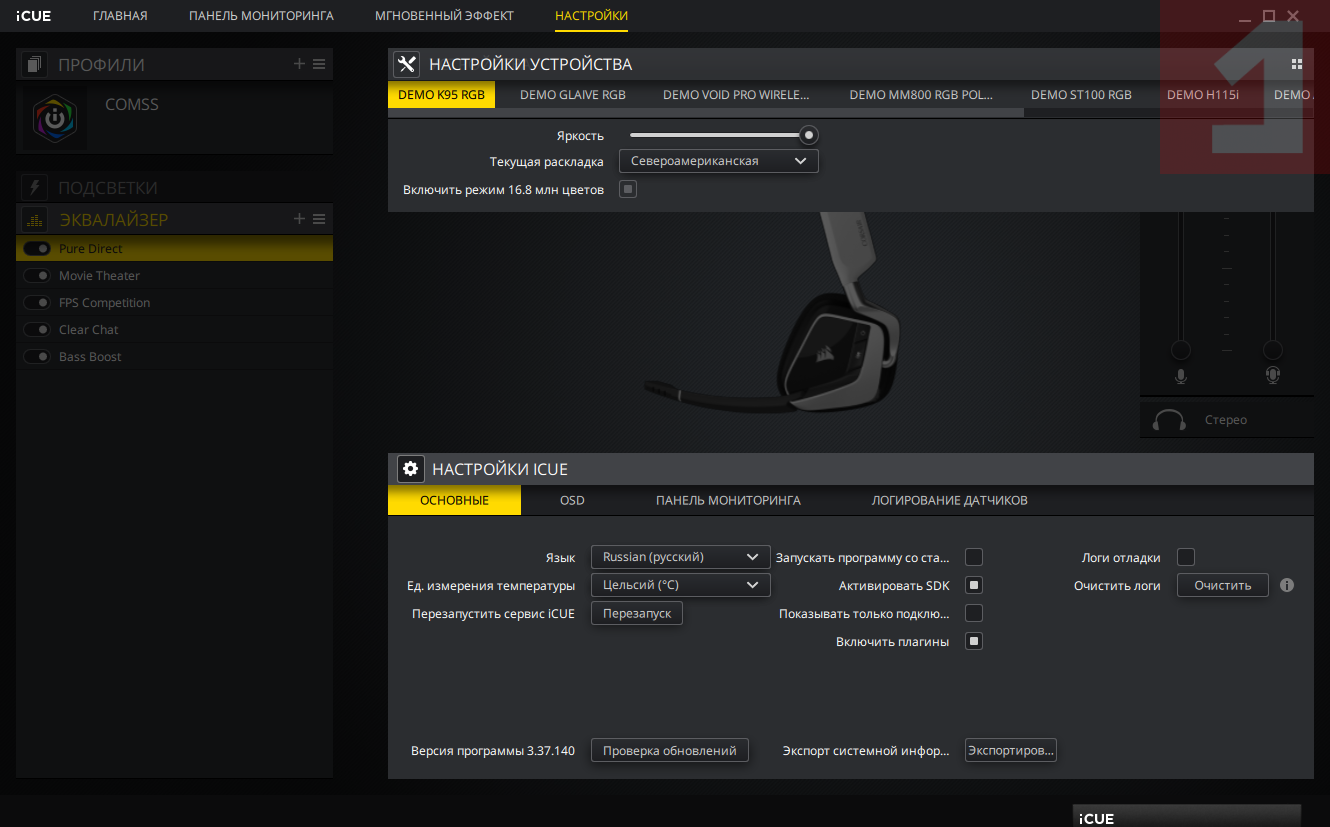Viewport: 1330px width, 827px height.
Task: Click the Яркость brightness slider handle
Action: 808,135
